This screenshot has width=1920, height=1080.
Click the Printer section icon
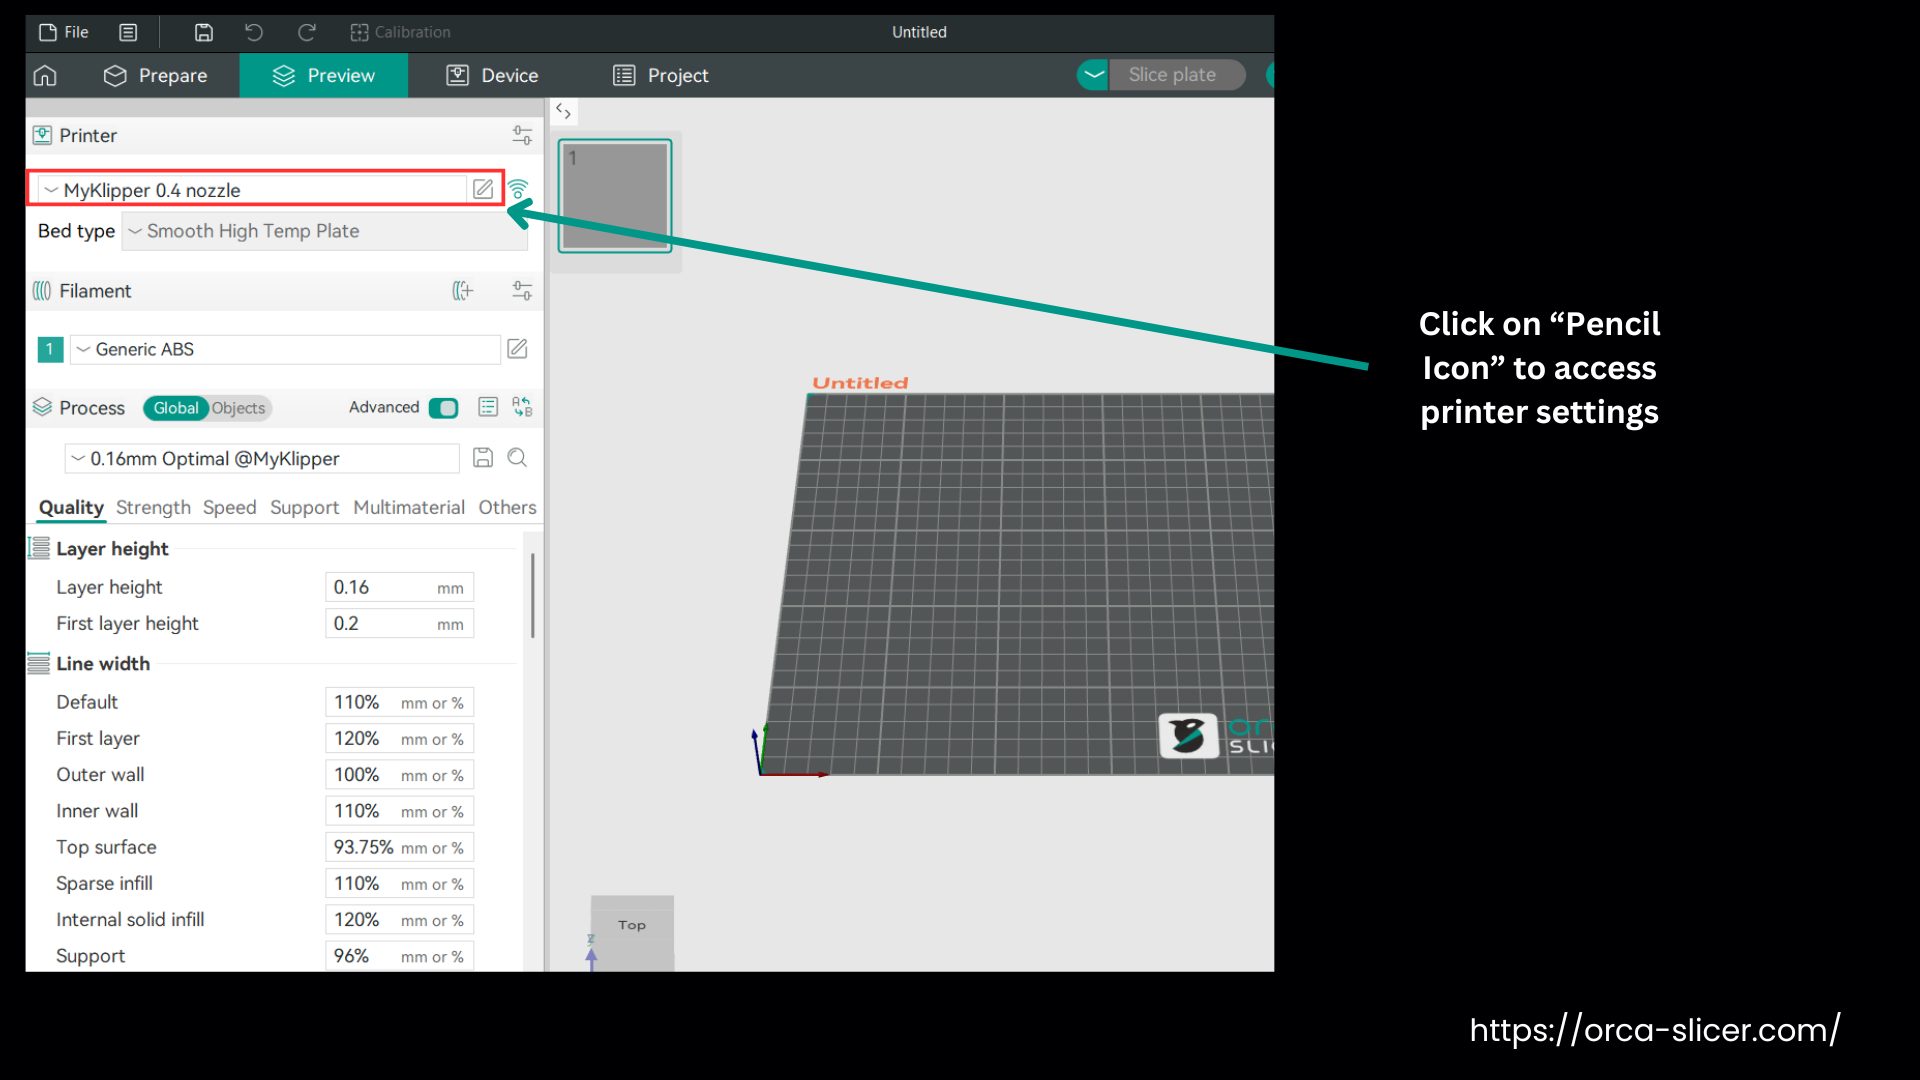[x=42, y=135]
